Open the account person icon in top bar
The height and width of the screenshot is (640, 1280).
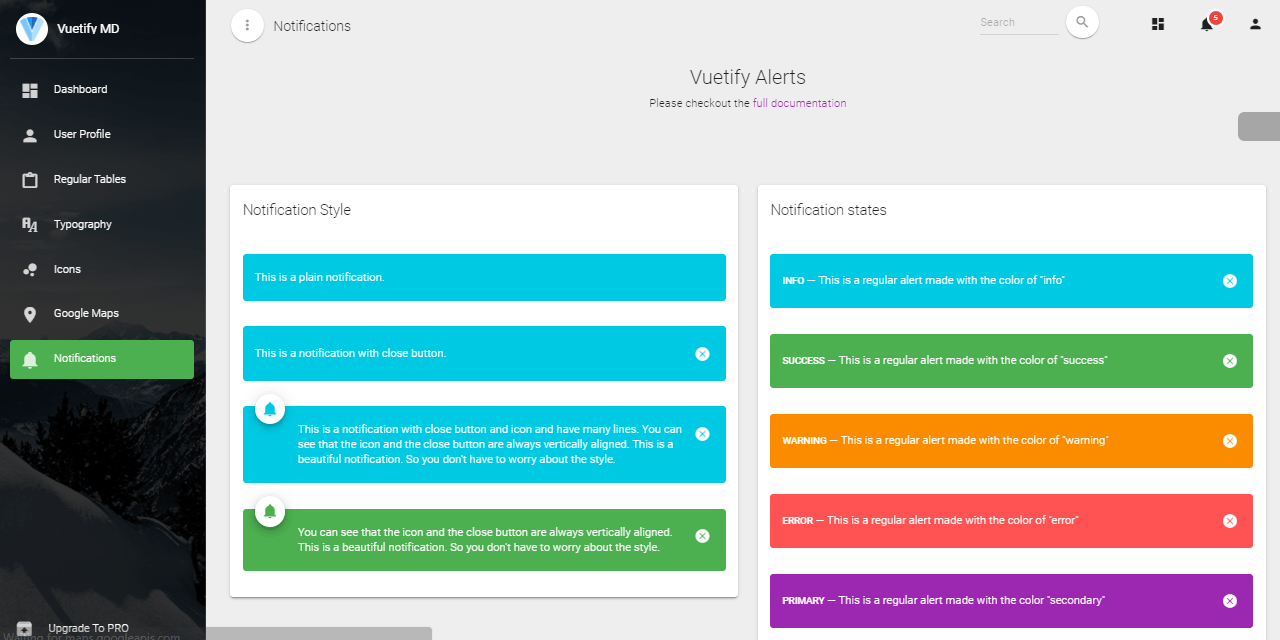click(x=1255, y=24)
